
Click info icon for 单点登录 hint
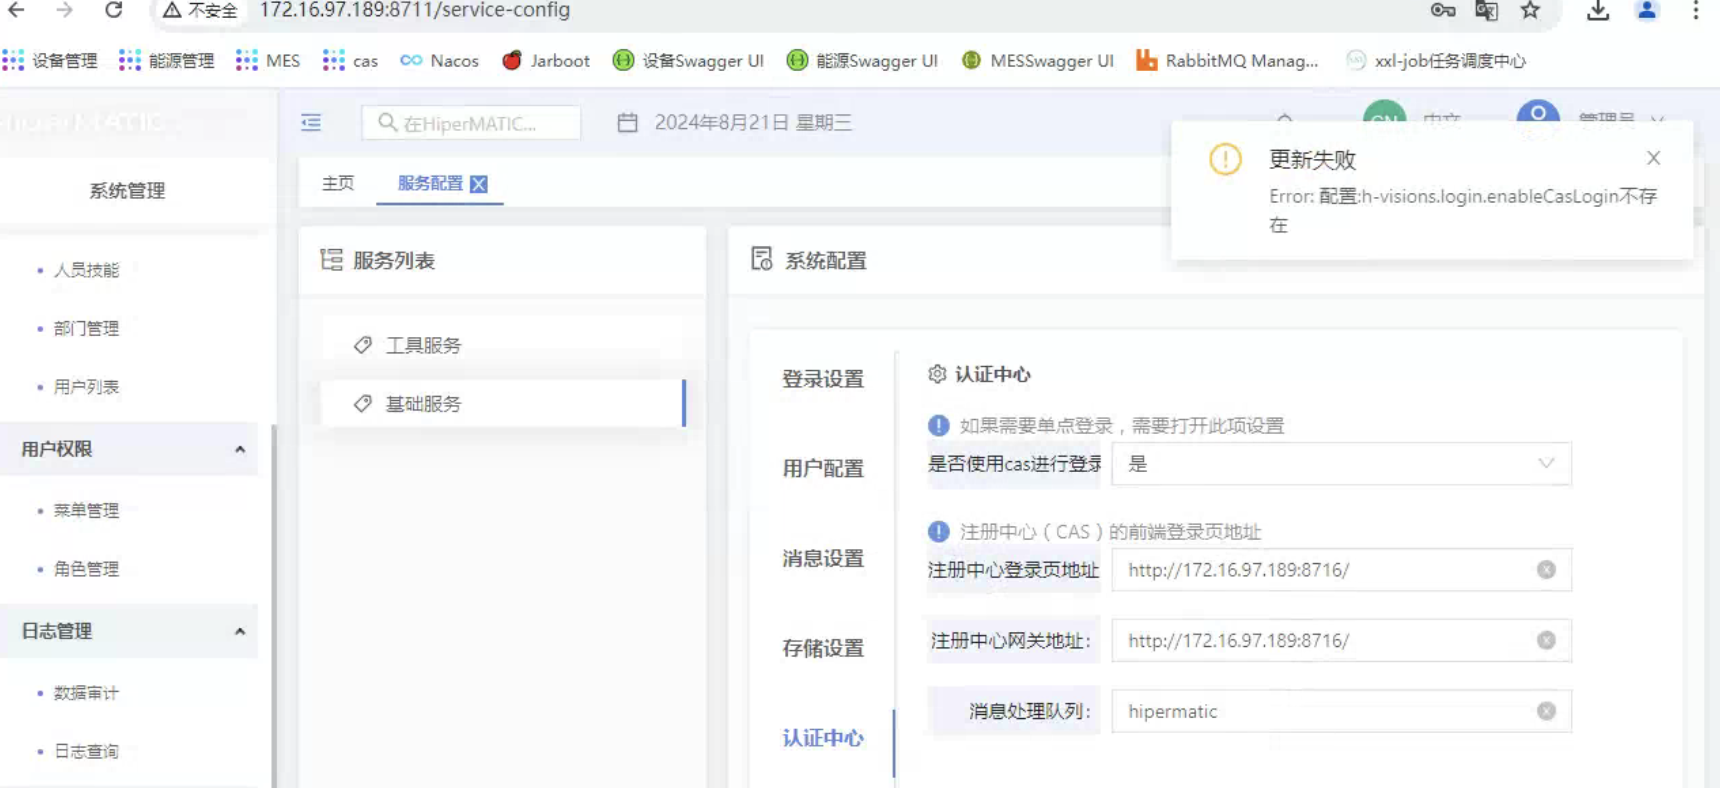938,425
